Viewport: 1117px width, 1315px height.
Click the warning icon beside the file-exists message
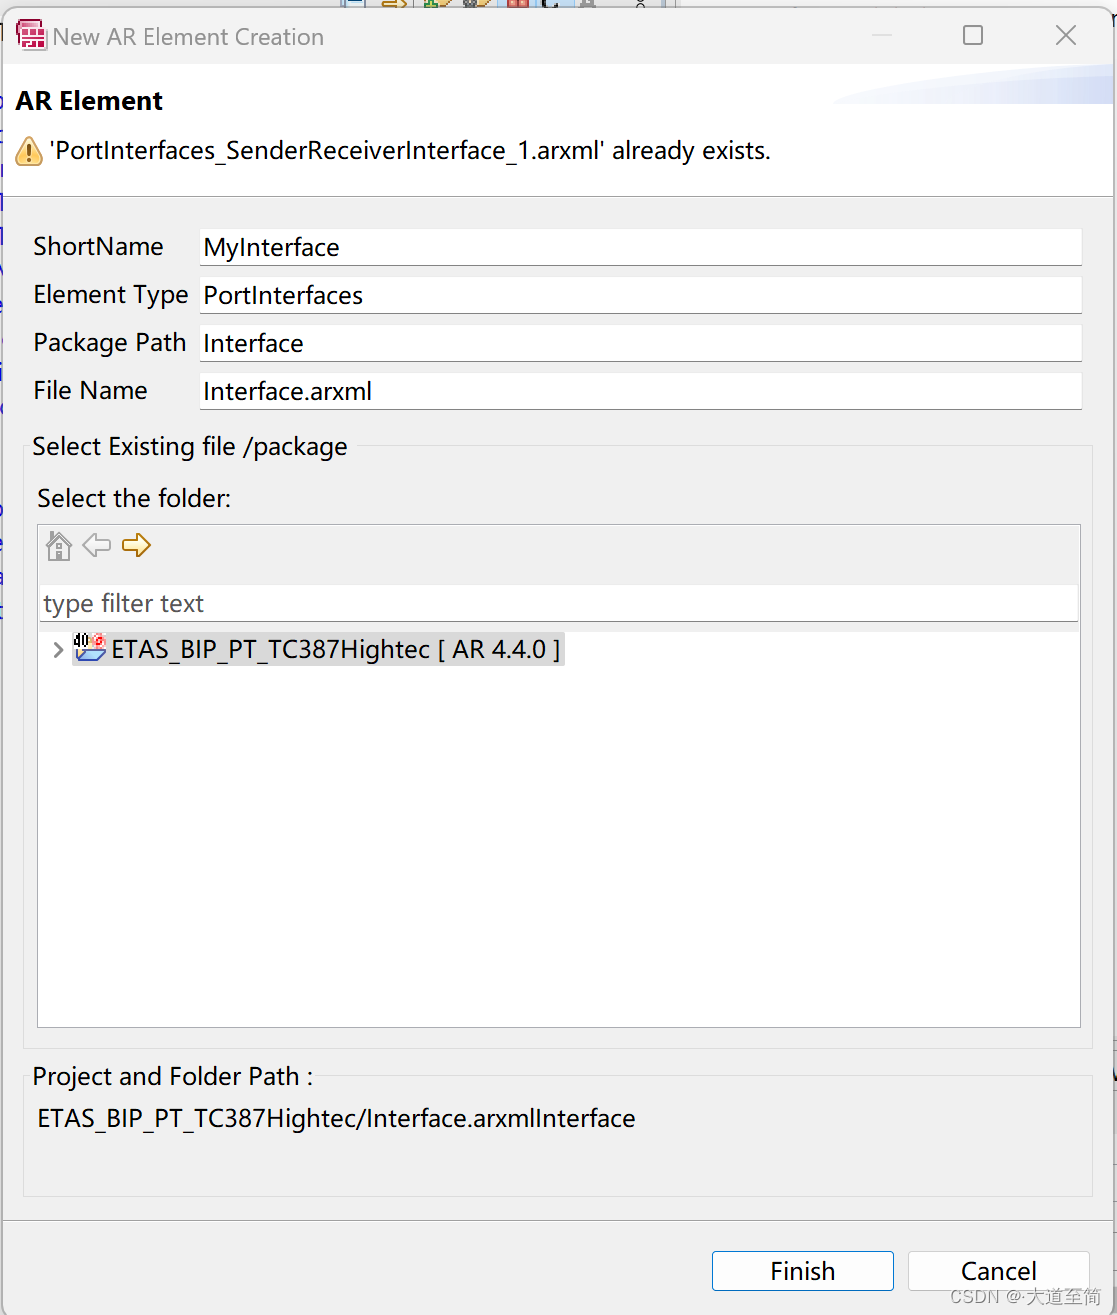pos(28,151)
